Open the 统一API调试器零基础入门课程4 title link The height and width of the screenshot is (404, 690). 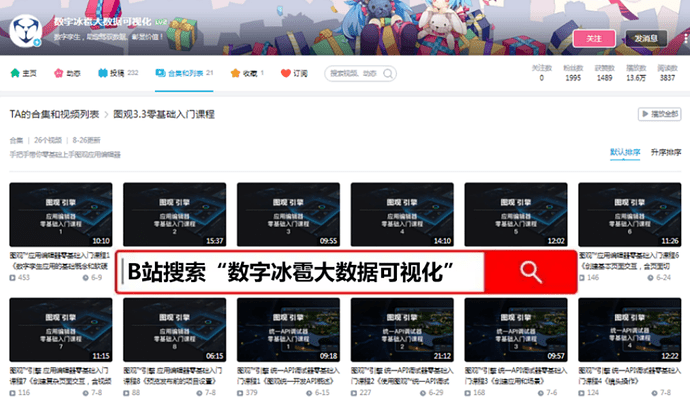click(630, 376)
